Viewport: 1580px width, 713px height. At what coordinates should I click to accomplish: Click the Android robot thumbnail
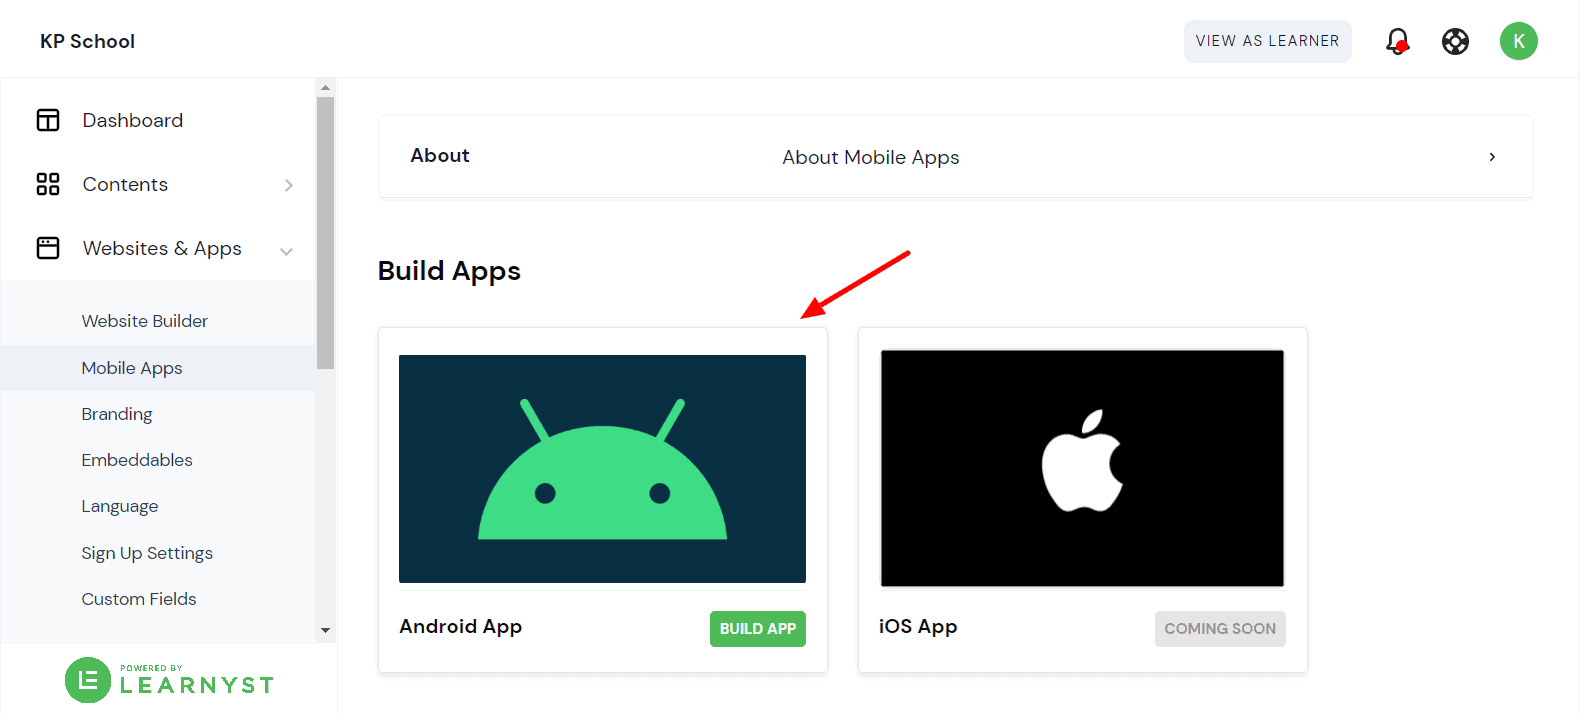coord(602,469)
